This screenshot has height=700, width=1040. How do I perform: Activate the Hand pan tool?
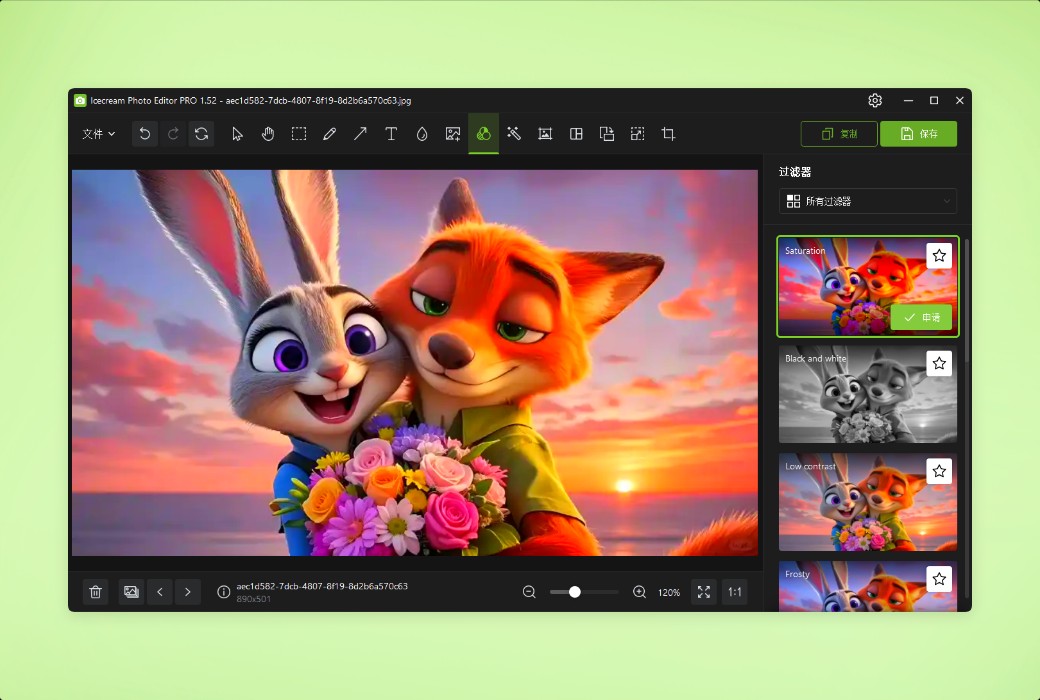point(268,133)
